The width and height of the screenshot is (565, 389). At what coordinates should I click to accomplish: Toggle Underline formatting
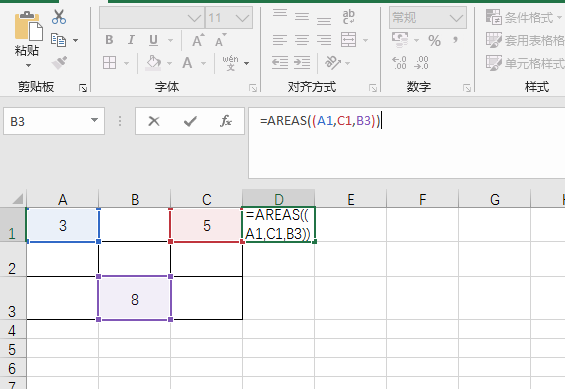tap(154, 40)
